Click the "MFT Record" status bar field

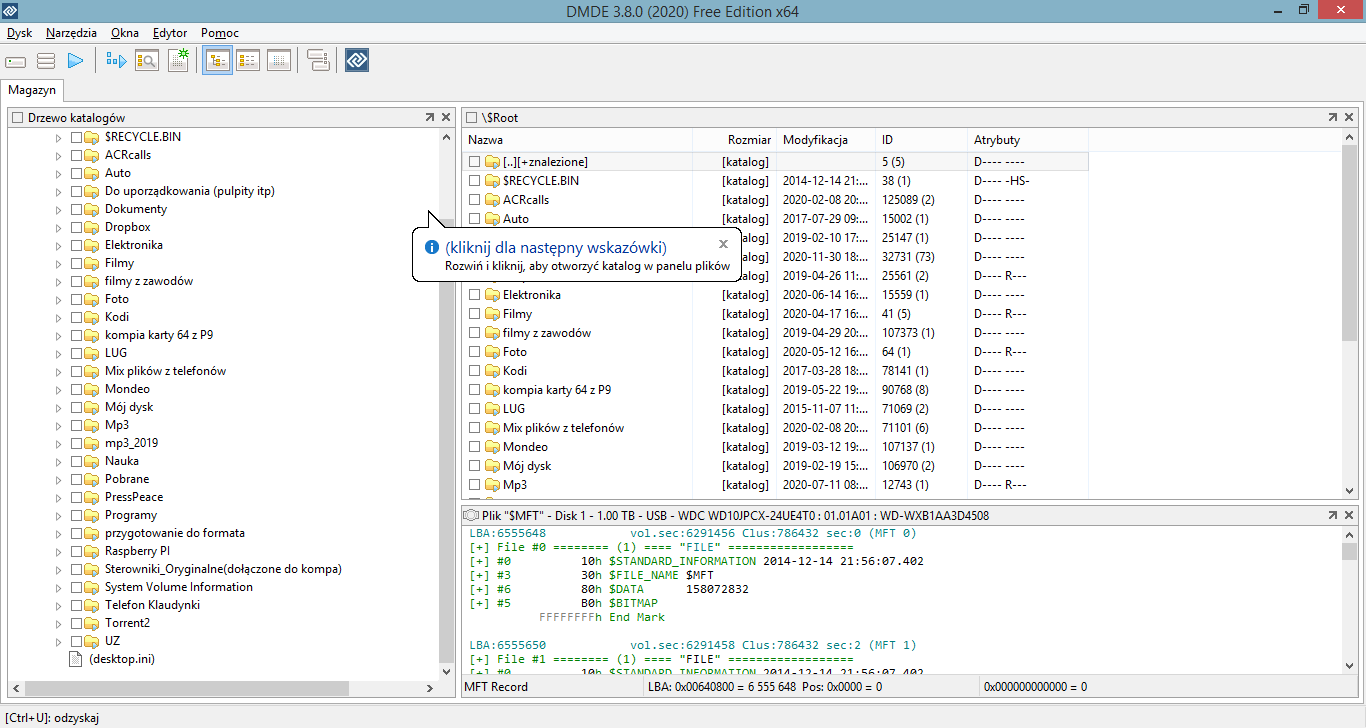[551, 687]
